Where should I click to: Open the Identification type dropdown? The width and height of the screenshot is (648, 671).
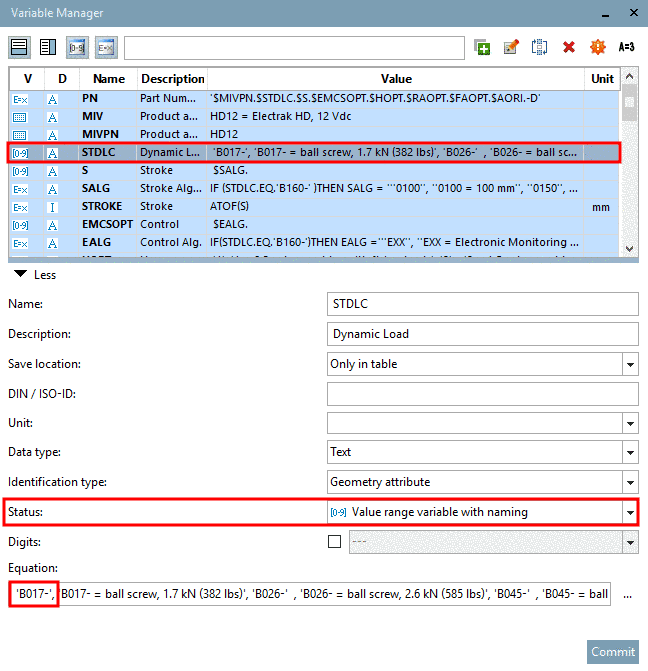tap(630, 482)
